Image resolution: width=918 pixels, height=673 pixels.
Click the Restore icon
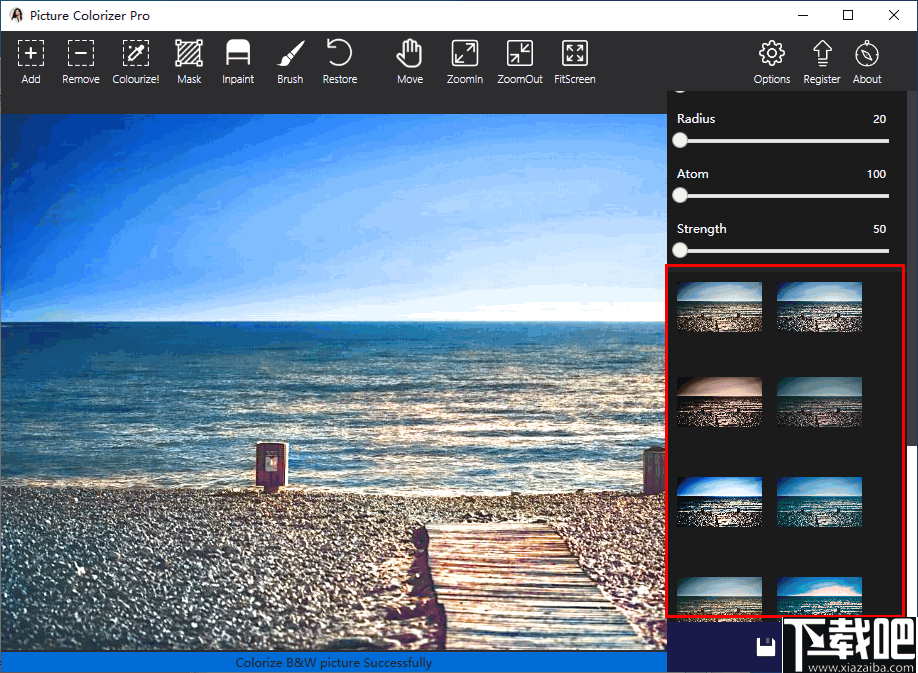(339, 60)
